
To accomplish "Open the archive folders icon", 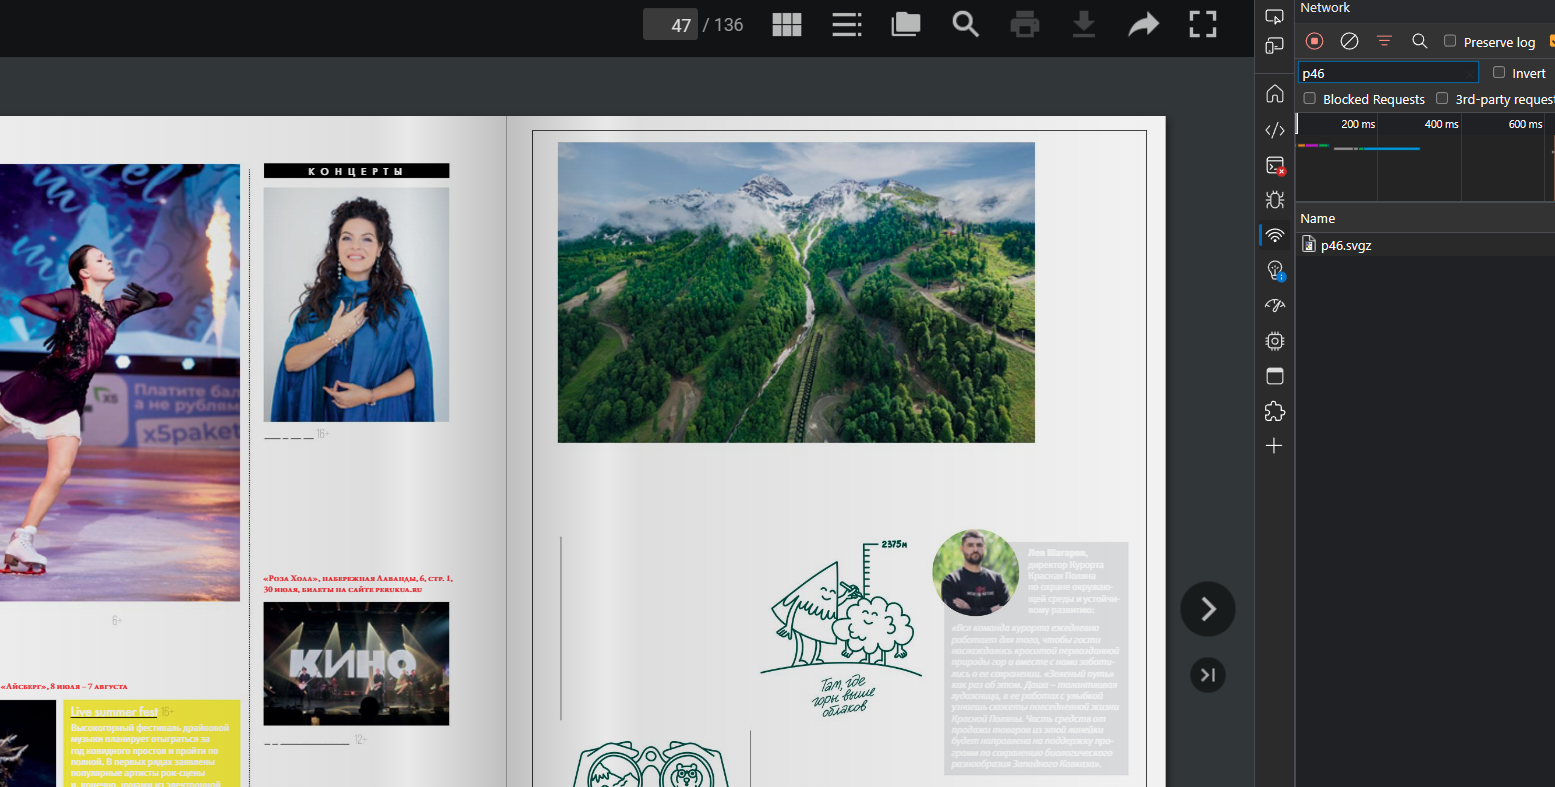I will [905, 25].
